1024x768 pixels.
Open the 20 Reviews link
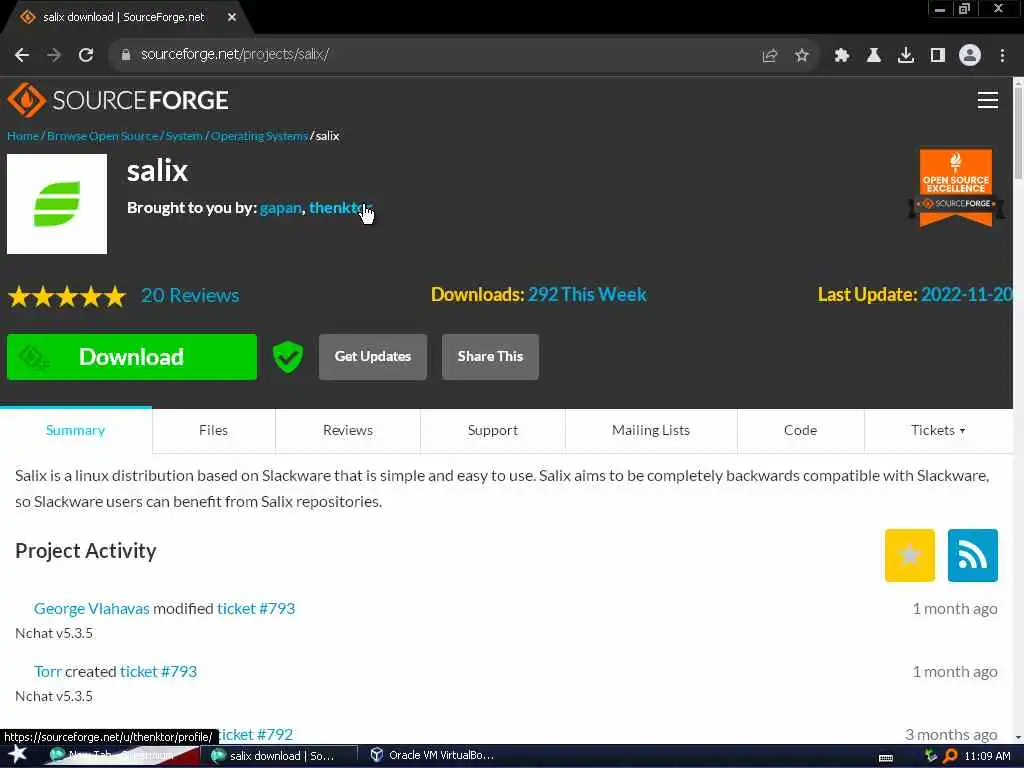tap(190, 295)
